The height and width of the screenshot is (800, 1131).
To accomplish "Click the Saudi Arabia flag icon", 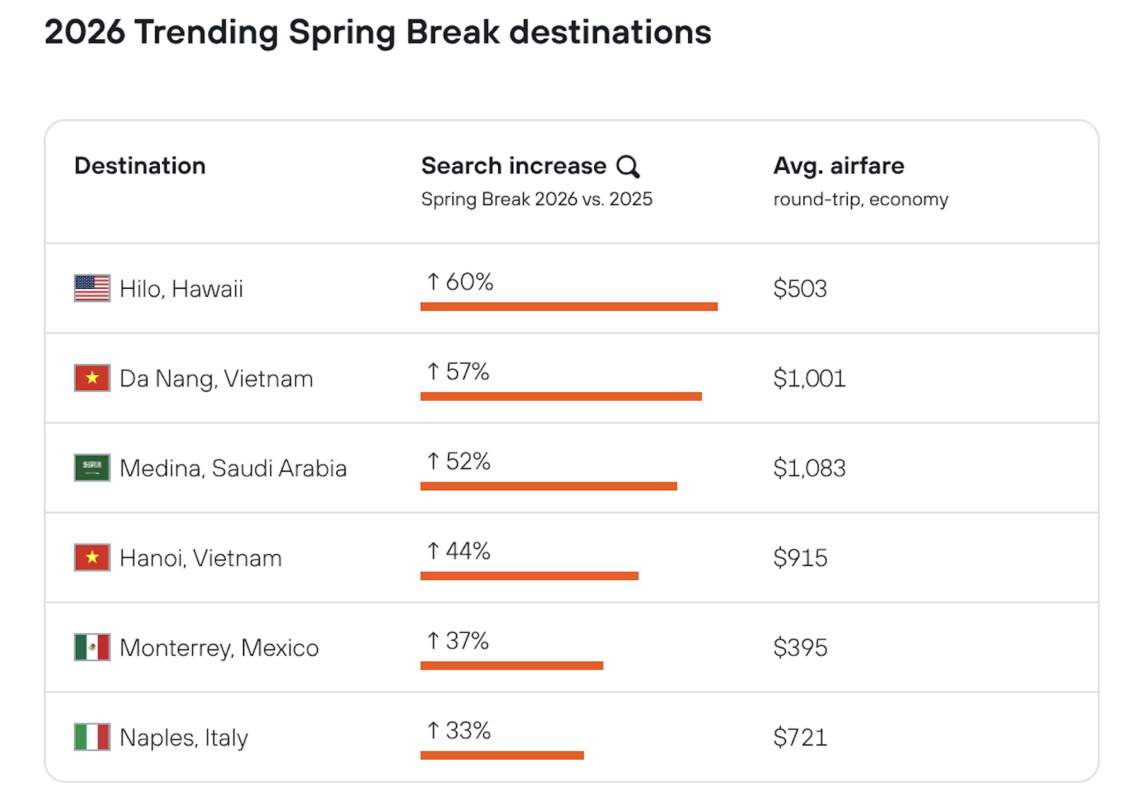I will click(92, 468).
